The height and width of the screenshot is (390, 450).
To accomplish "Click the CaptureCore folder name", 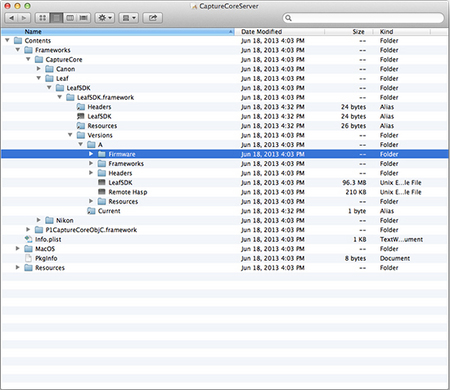I will coord(64,59).
